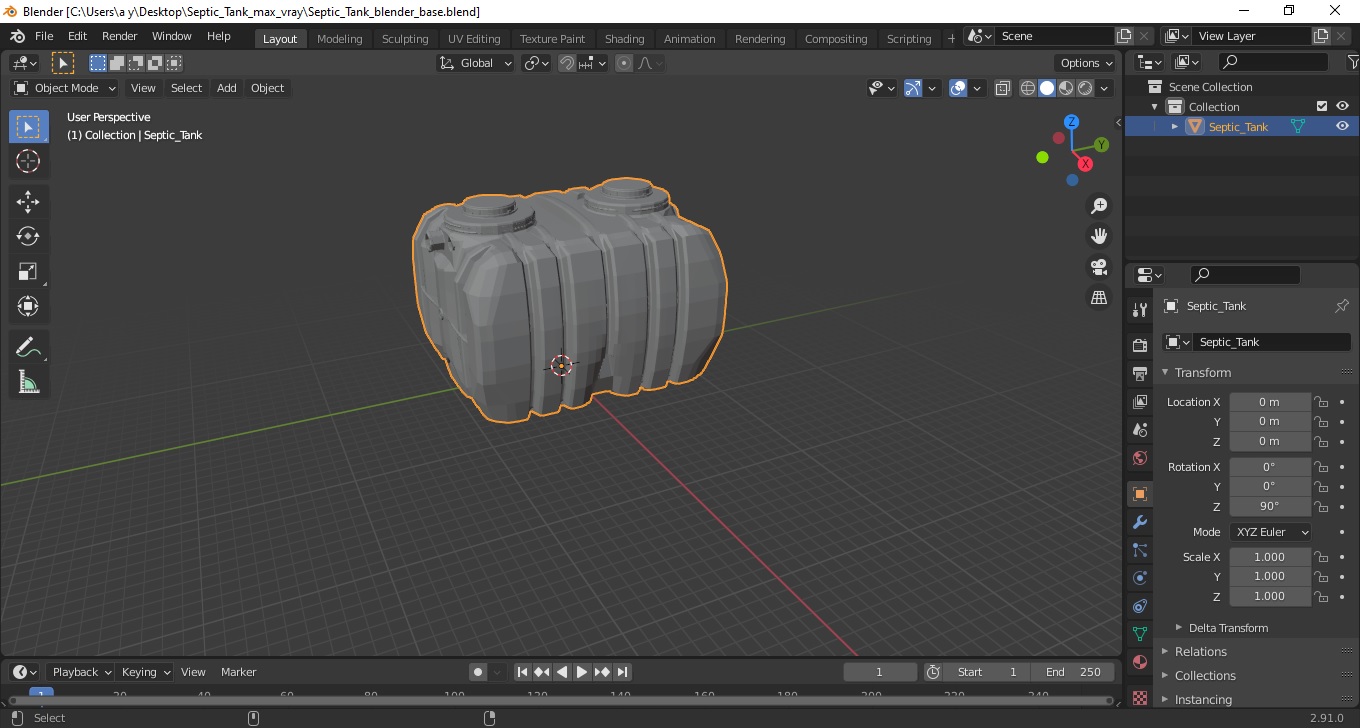Open the viewport Options dropdown
This screenshot has height=728, width=1360.
1086,63
